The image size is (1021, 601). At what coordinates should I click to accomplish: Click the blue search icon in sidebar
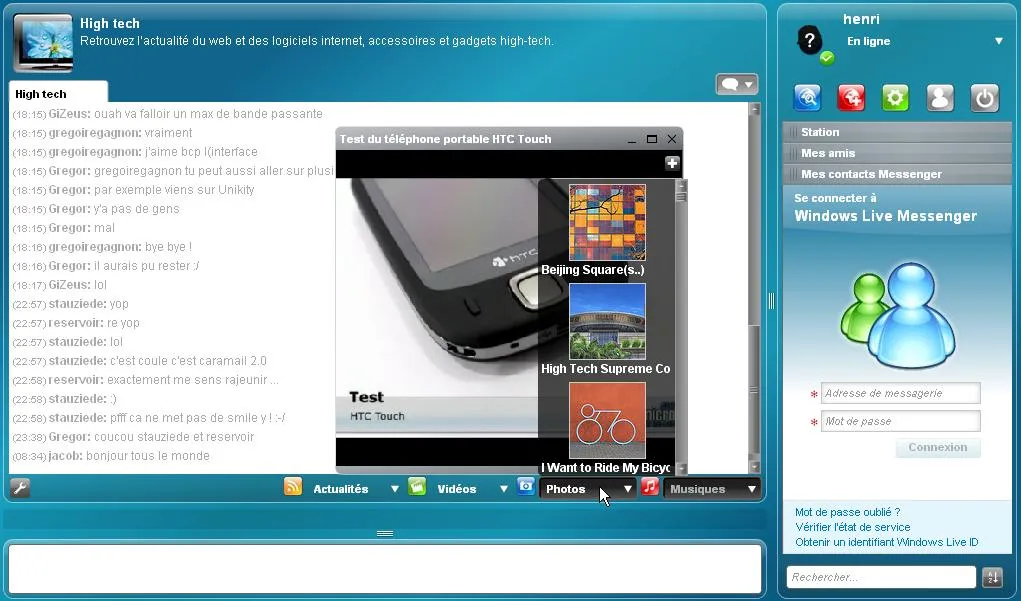pos(807,98)
